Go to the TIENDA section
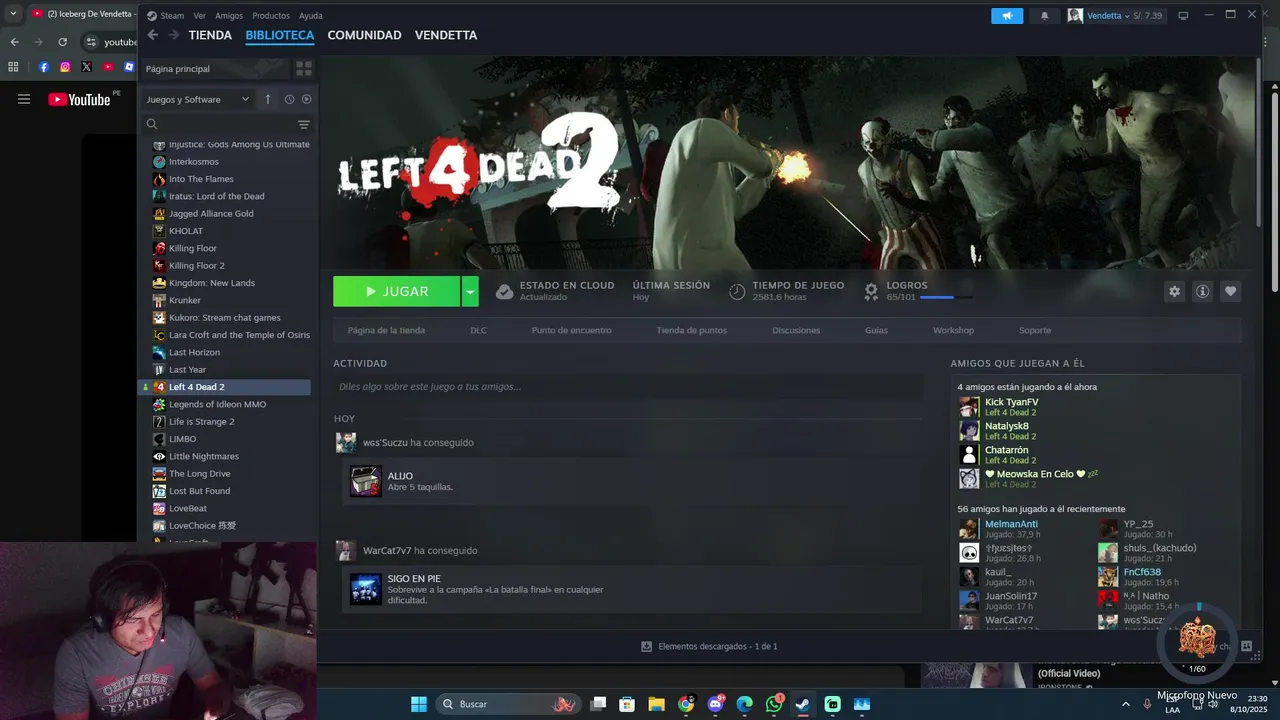Image resolution: width=1280 pixels, height=720 pixels. click(x=210, y=35)
